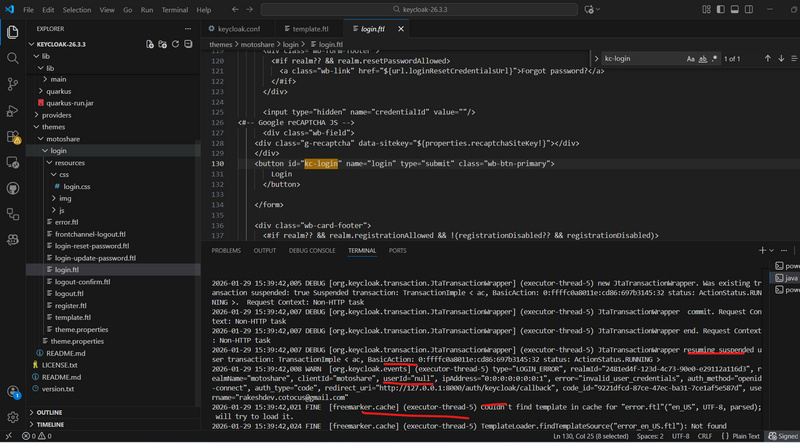Go to previous match in find widget
Image resolution: width=800 pixels, height=443 pixels.
tap(768, 59)
